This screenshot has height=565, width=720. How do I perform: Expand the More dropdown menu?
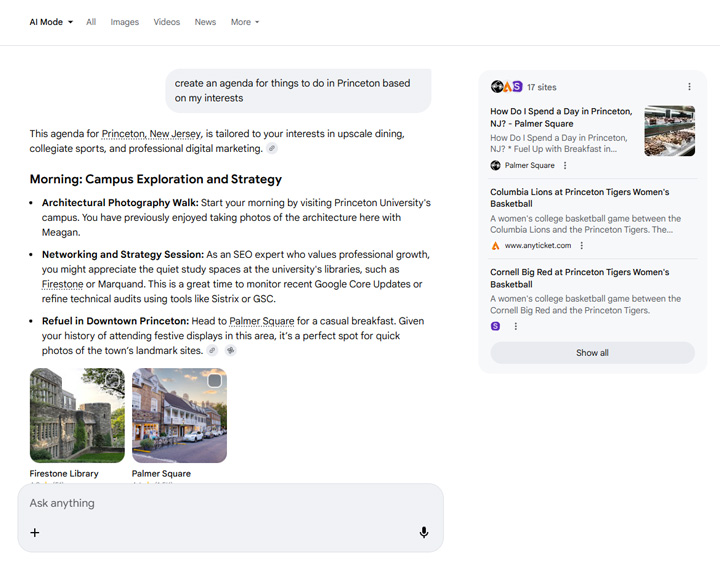coord(244,22)
